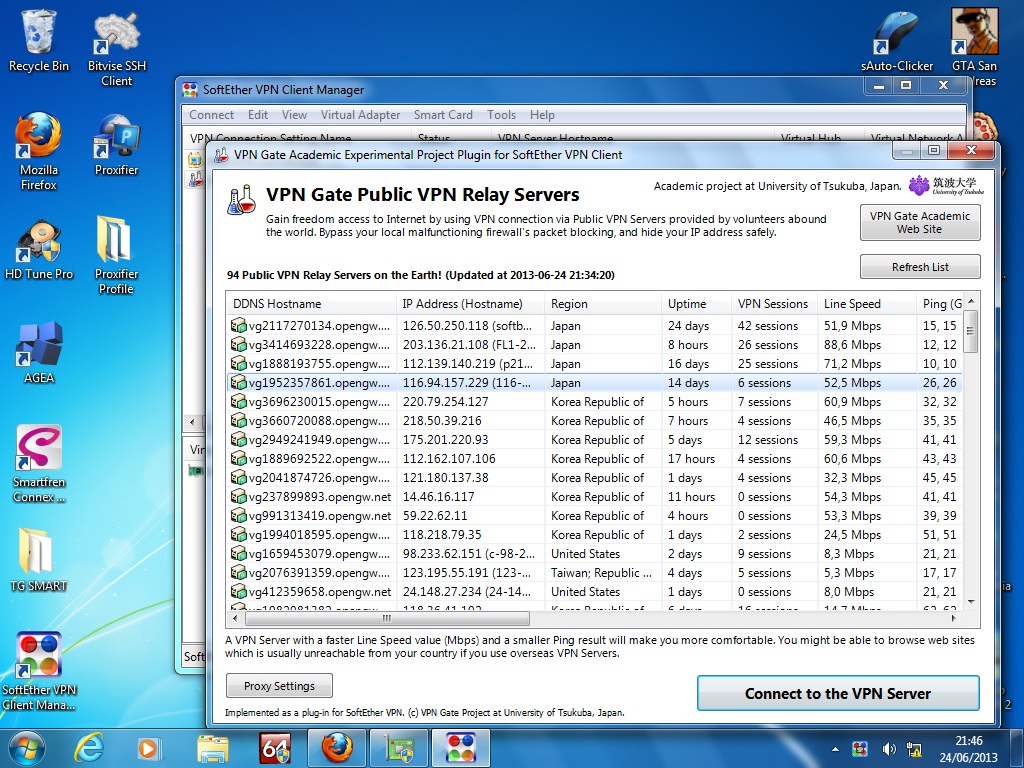Sort by Region column header

(603, 304)
